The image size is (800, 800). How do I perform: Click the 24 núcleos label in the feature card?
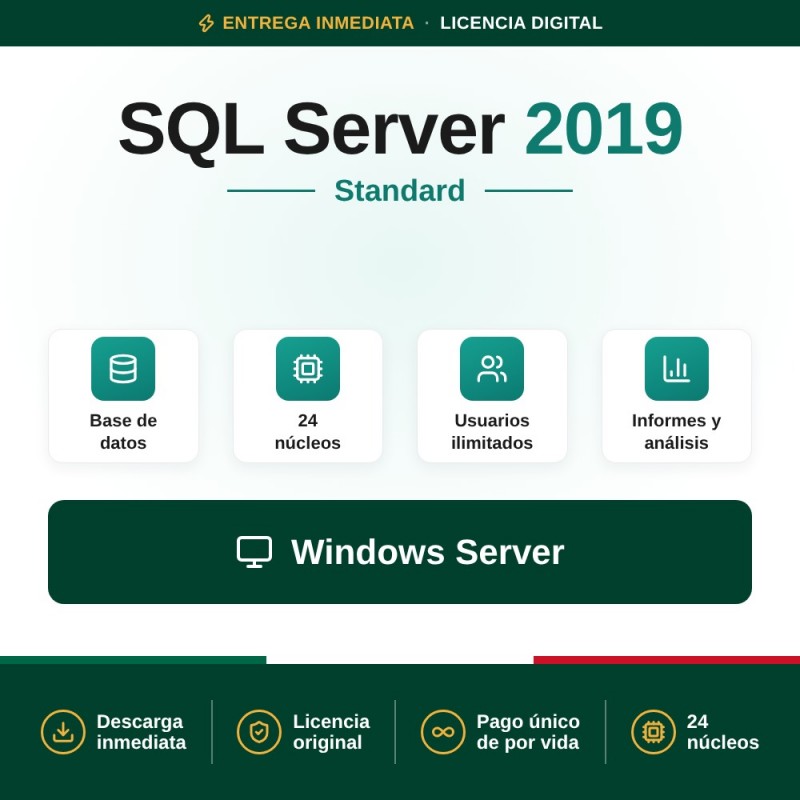[308, 432]
